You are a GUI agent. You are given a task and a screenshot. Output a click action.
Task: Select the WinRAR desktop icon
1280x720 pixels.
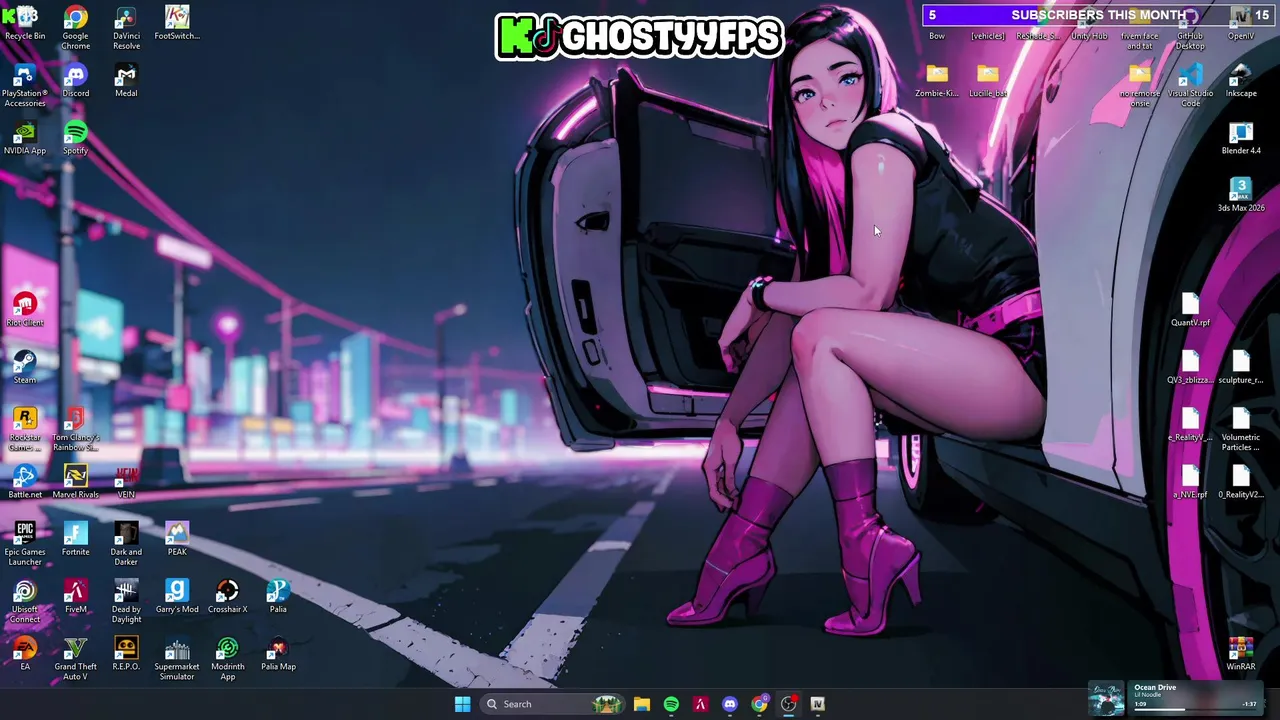(x=1241, y=654)
